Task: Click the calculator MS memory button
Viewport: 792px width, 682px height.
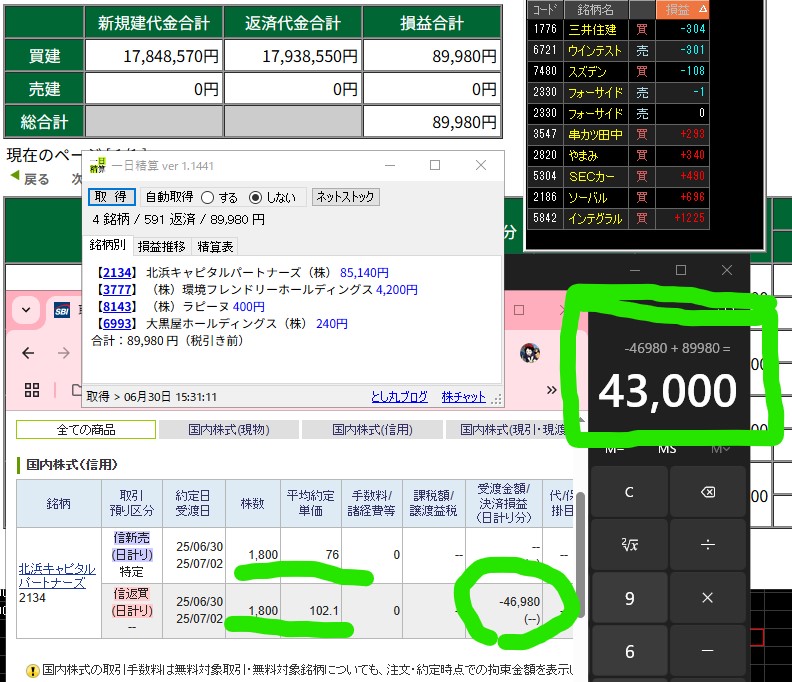Action: (x=667, y=449)
